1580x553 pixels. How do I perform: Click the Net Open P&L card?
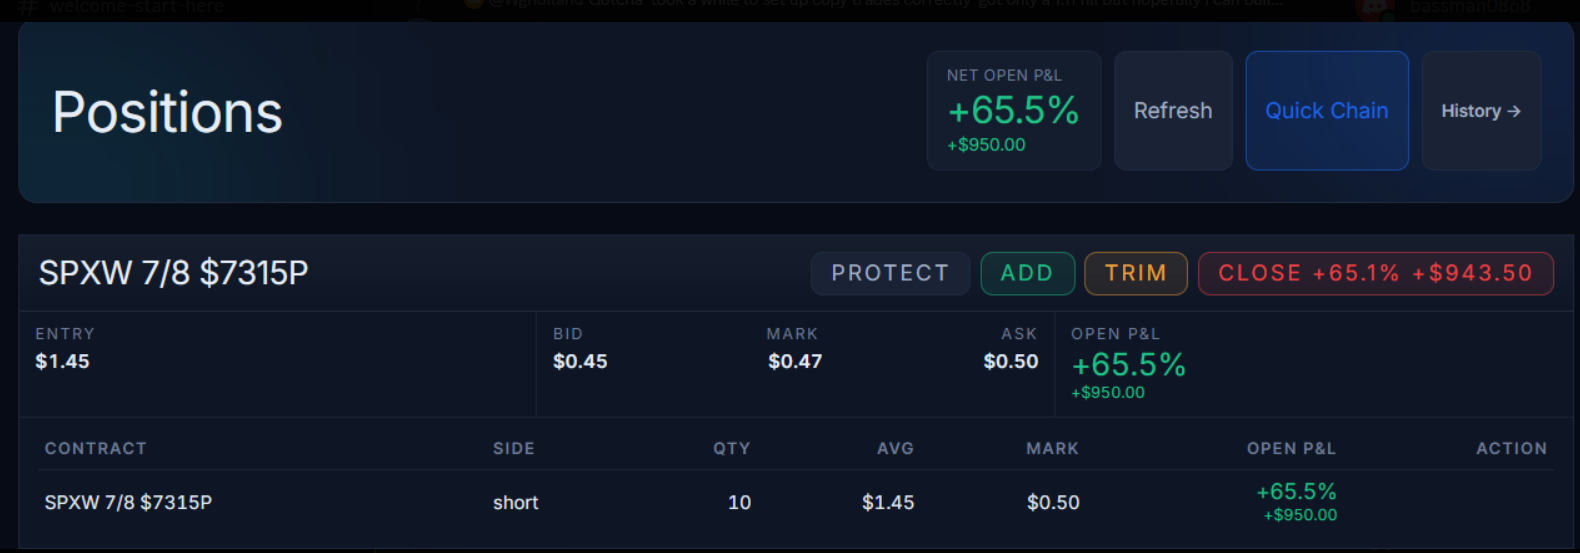tap(1014, 111)
